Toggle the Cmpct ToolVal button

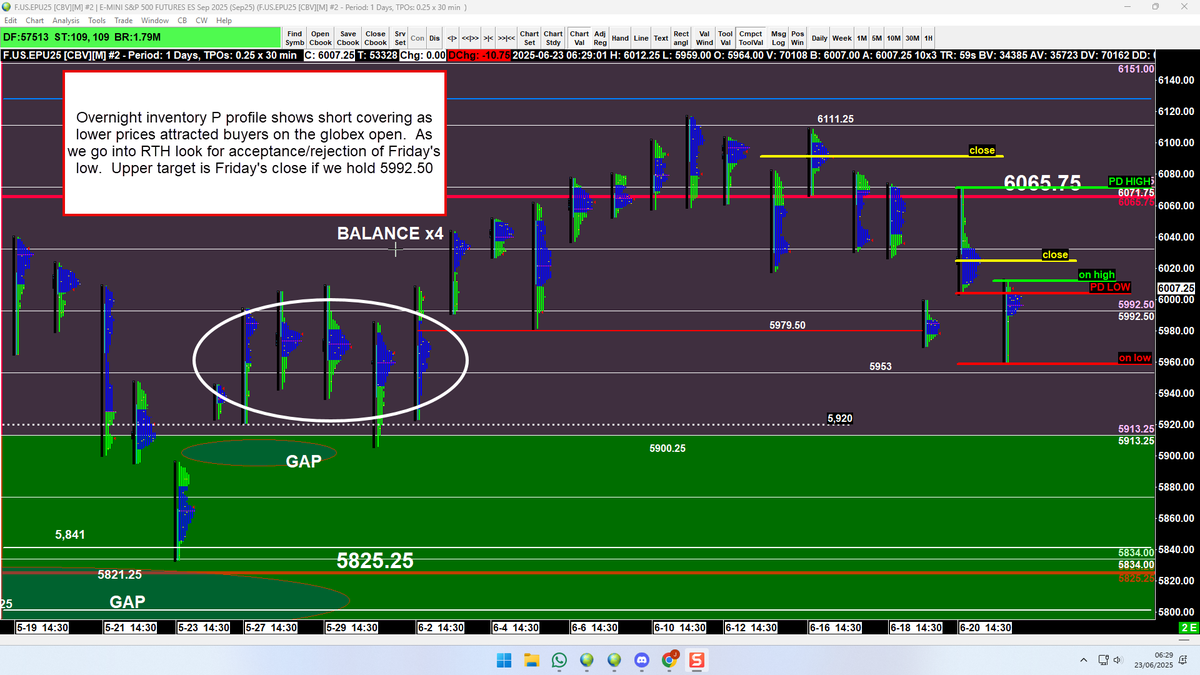[x=751, y=38]
